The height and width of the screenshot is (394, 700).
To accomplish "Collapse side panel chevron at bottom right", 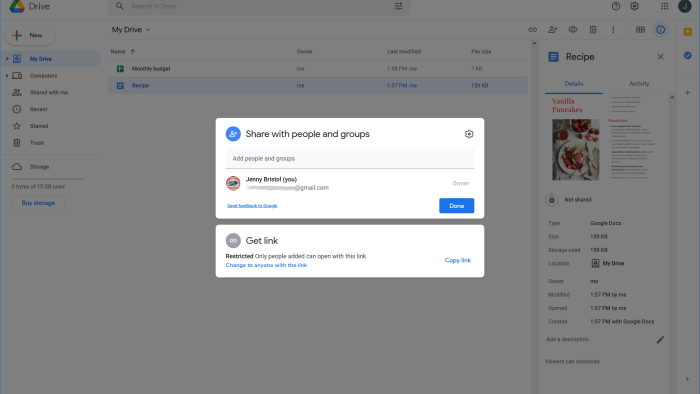I will [688, 379].
